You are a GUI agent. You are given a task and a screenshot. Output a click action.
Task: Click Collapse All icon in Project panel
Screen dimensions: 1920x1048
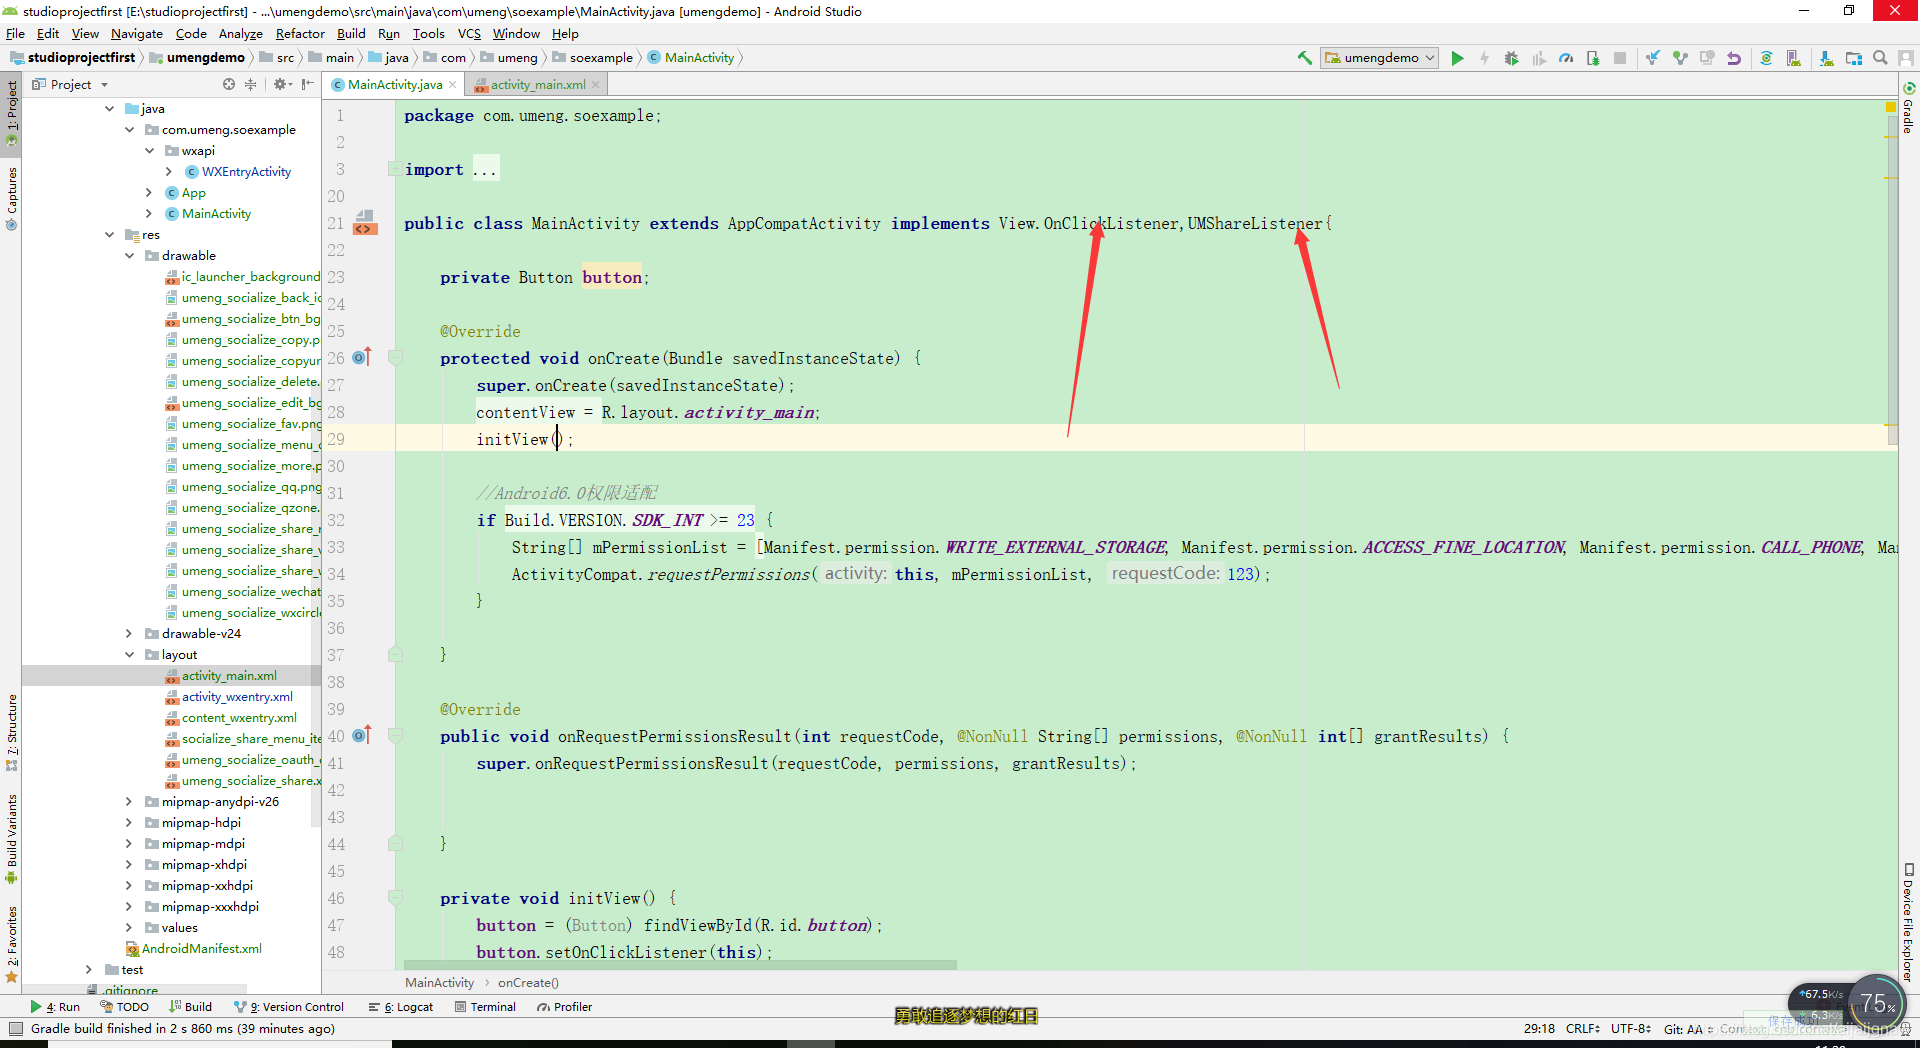point(251,84)
